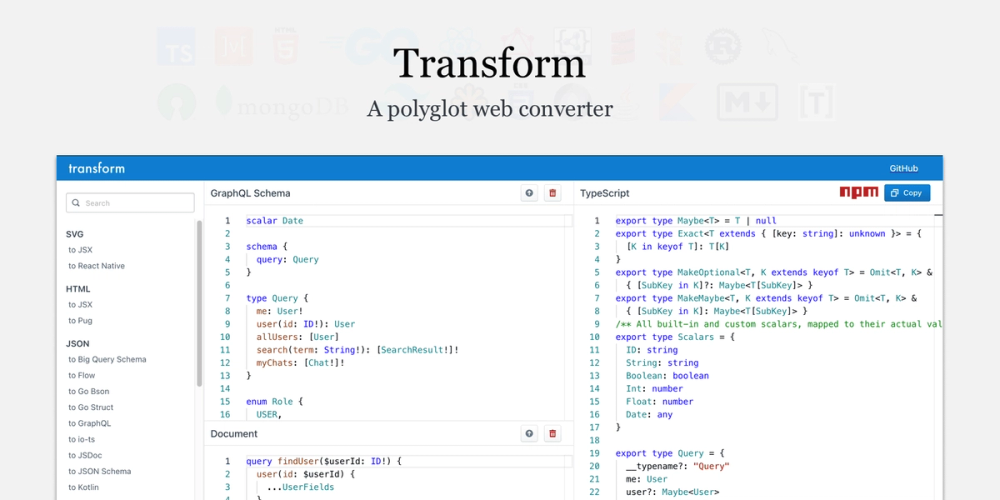This screenshot has width=1000, height=500.
Task: Click the upload icon in GraphQL Schema panel
Action: tap(529, 193)
